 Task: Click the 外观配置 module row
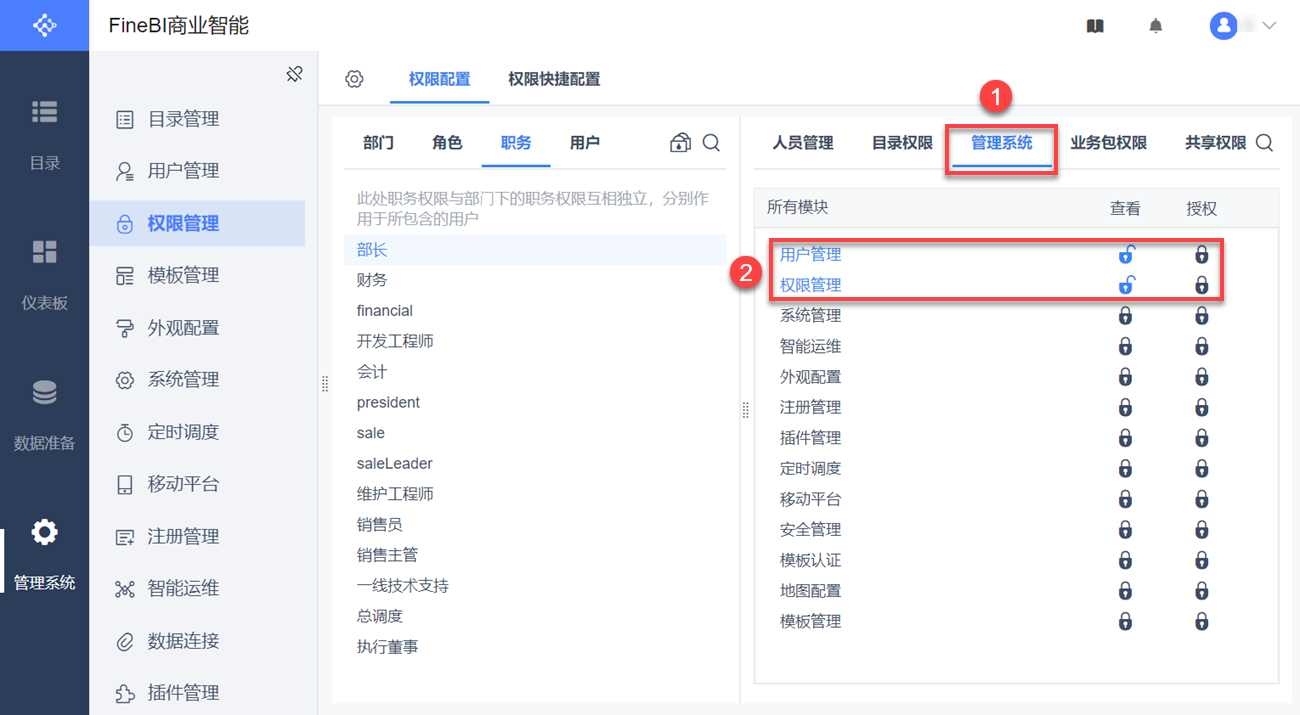click(x=810, y=377)
